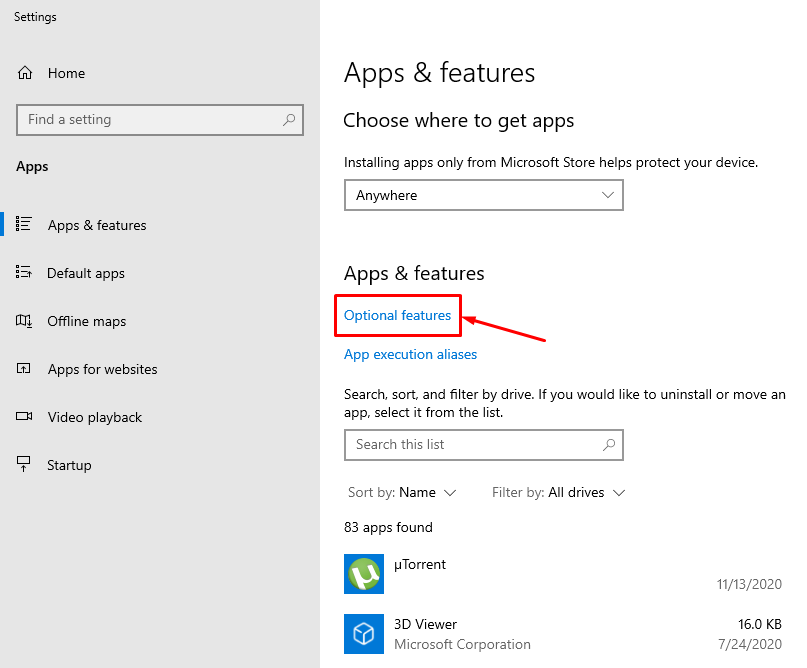Click the µTorrent app icon
This screenshot has width=807, height=668.
pos(364,574)
